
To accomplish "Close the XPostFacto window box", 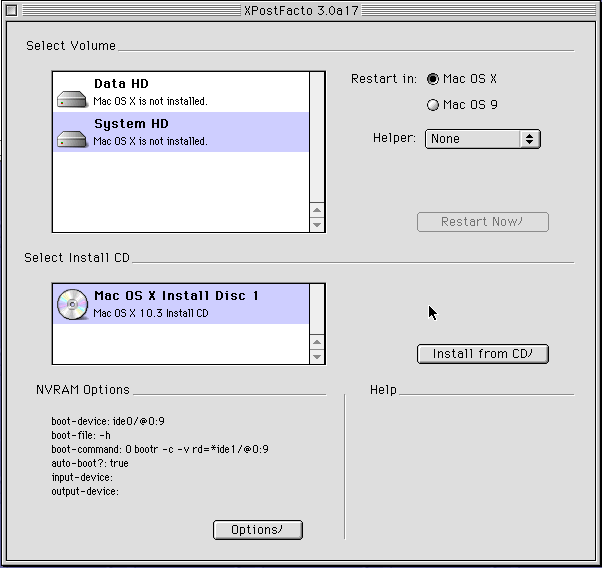I will click(12, 10).
